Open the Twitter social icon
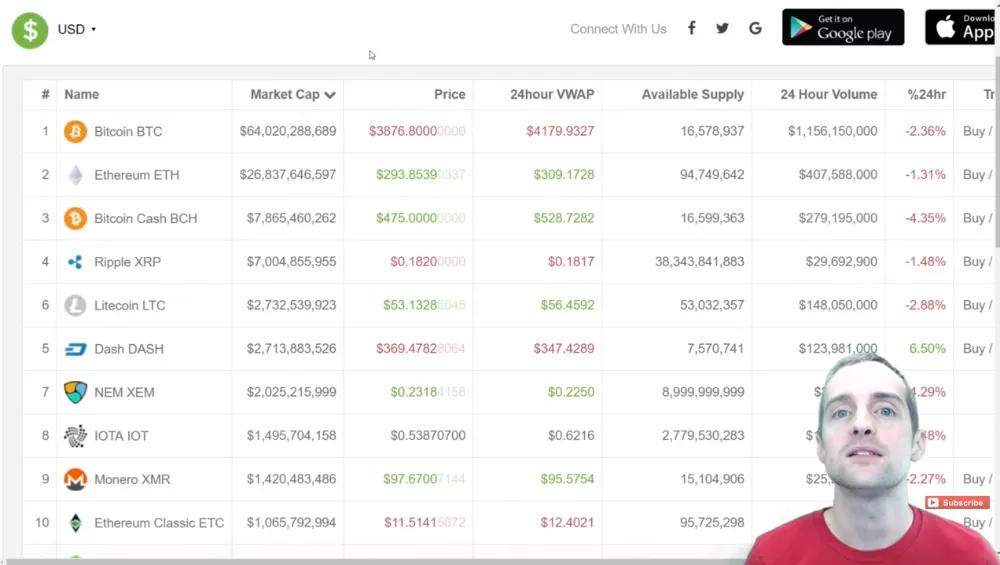The width and height of the screenshot is (1000, 565). pos(723,28)
